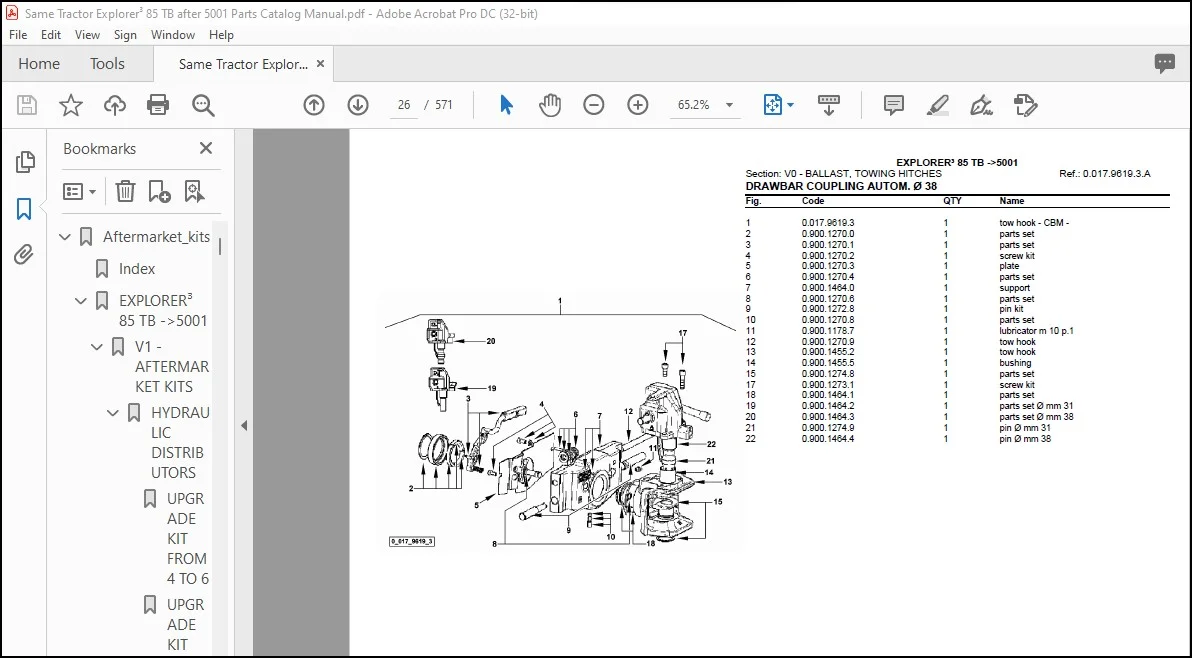The width and height of the screenshot is (1192, 658).
Task: Collapse the EXPLORER³ 85 TB bookmark
Action: 81,301
